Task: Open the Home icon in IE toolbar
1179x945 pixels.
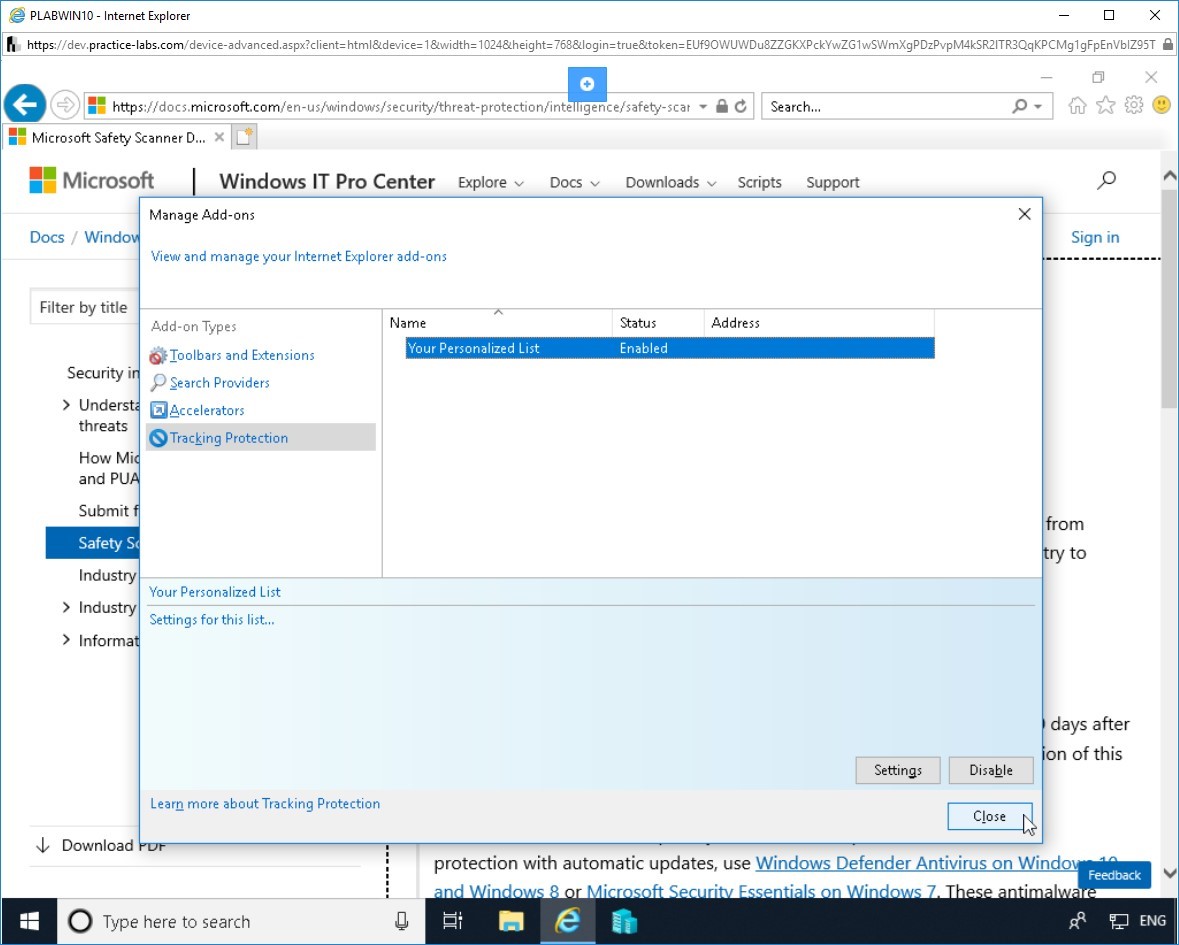Action: 1077,105
